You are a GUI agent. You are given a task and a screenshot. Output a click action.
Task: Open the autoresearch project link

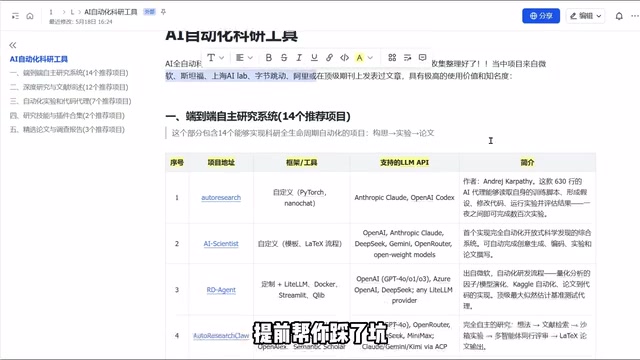pos(221,198)
